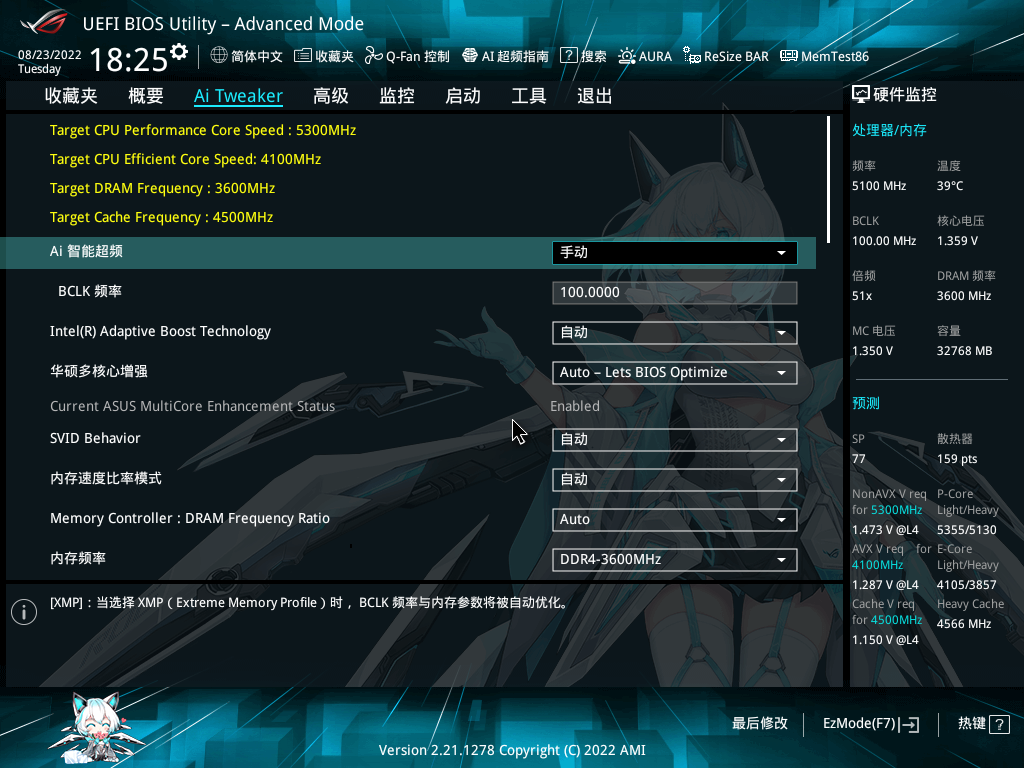Click the Q-Fan 控制 label
Screen dimensions: 1024x768
[x=418, y=57]
